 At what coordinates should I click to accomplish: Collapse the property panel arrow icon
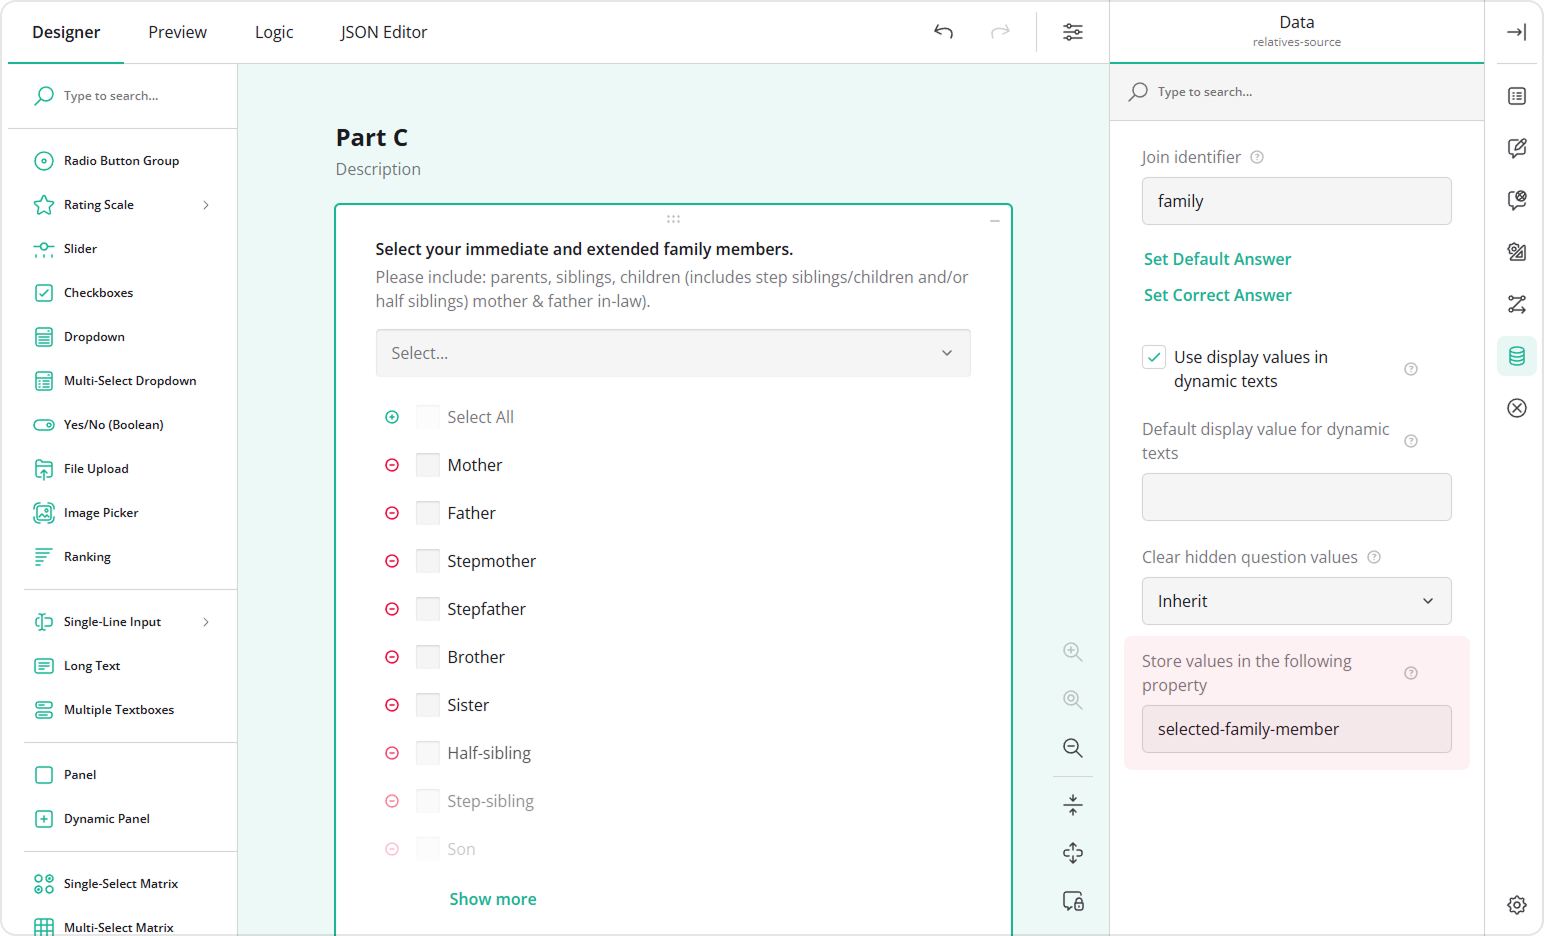(x=1516, y=32)
